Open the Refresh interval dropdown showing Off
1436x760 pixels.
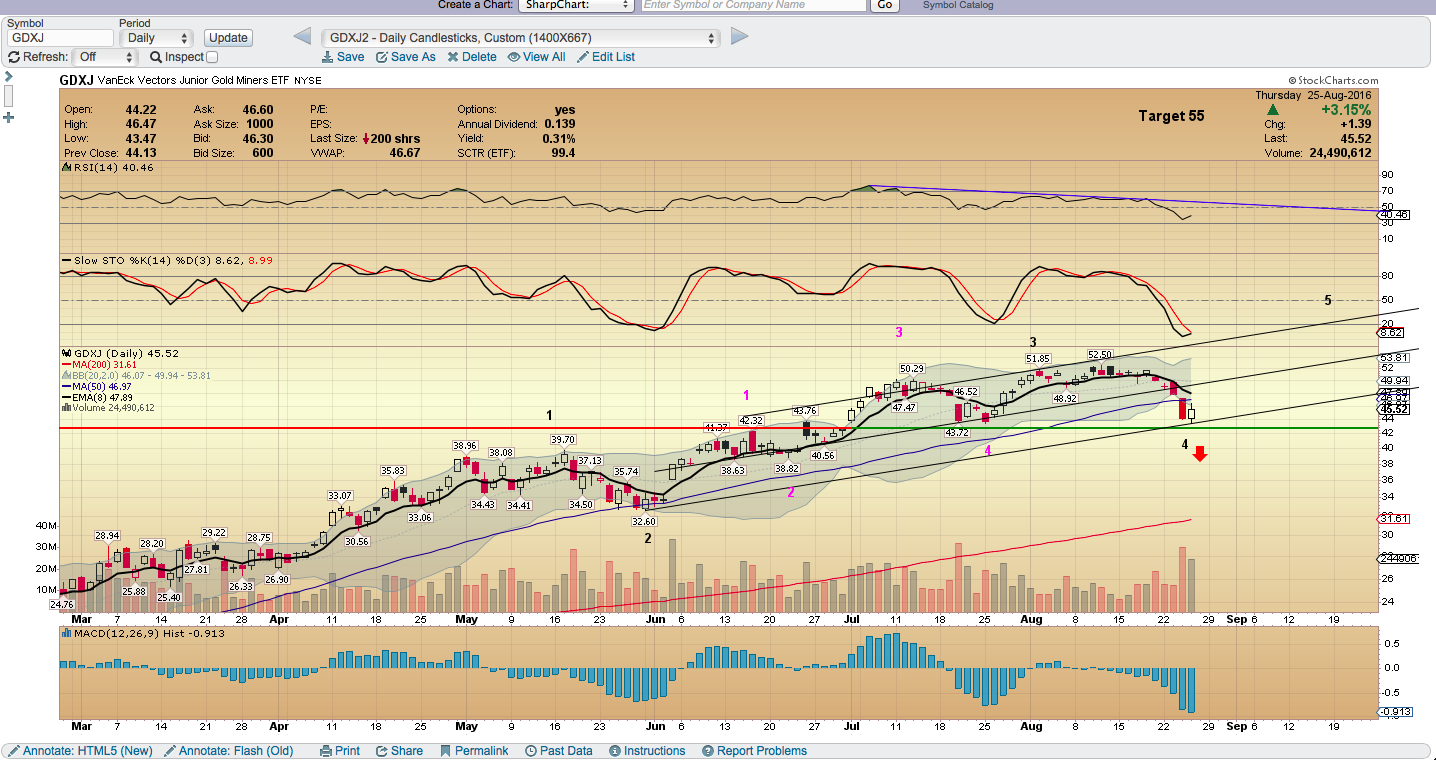point(104,57)
